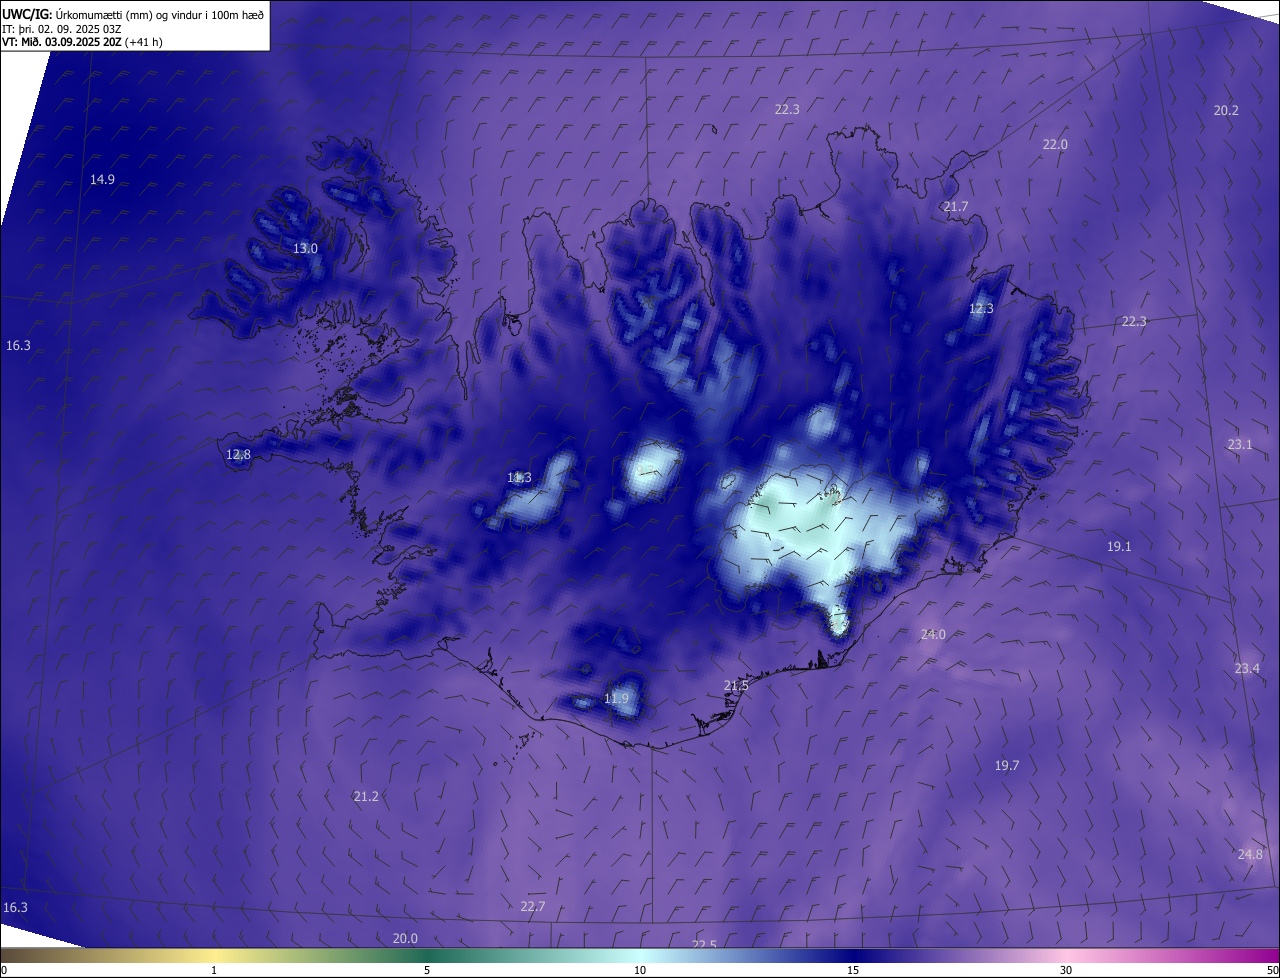Click the 21.5 value label

tap(736, 685)
